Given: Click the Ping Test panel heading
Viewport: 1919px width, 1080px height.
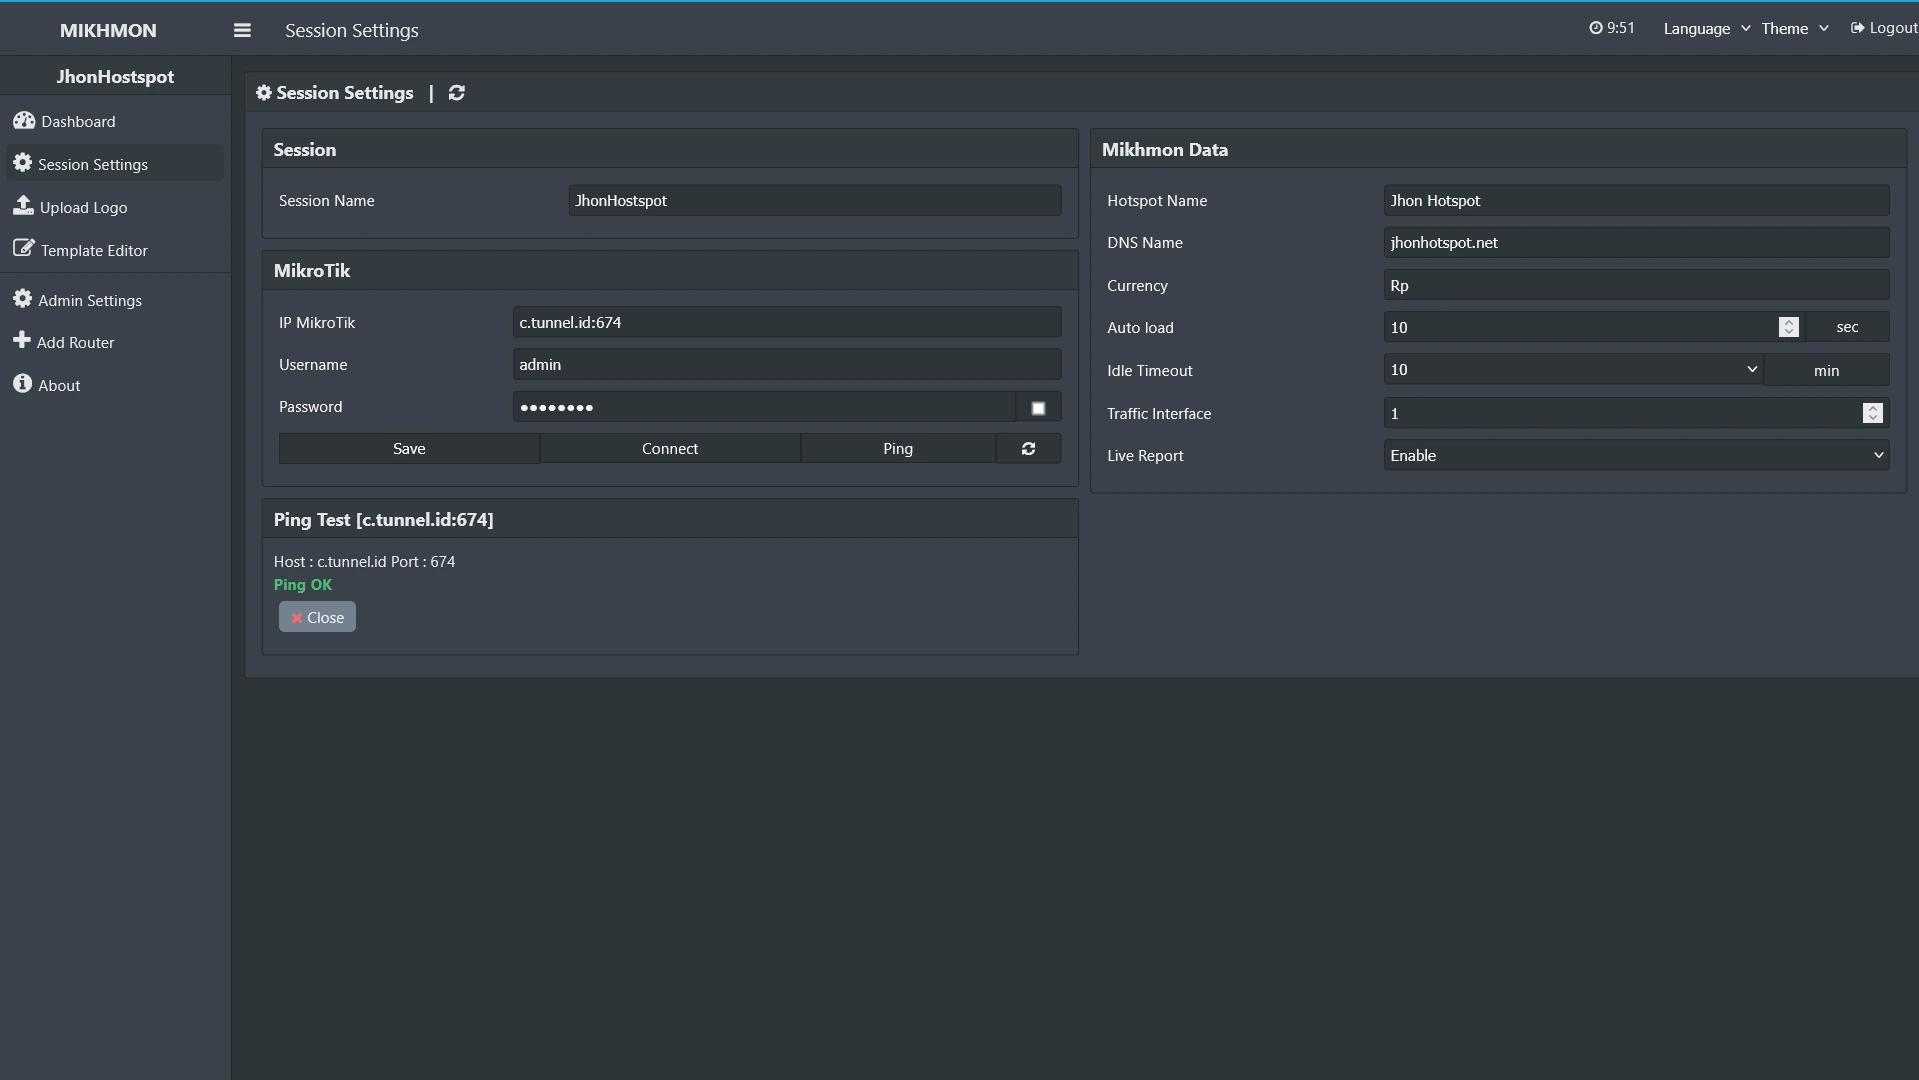Looking at the screenshot, I should pyautogui.click(x=384, y=519).
